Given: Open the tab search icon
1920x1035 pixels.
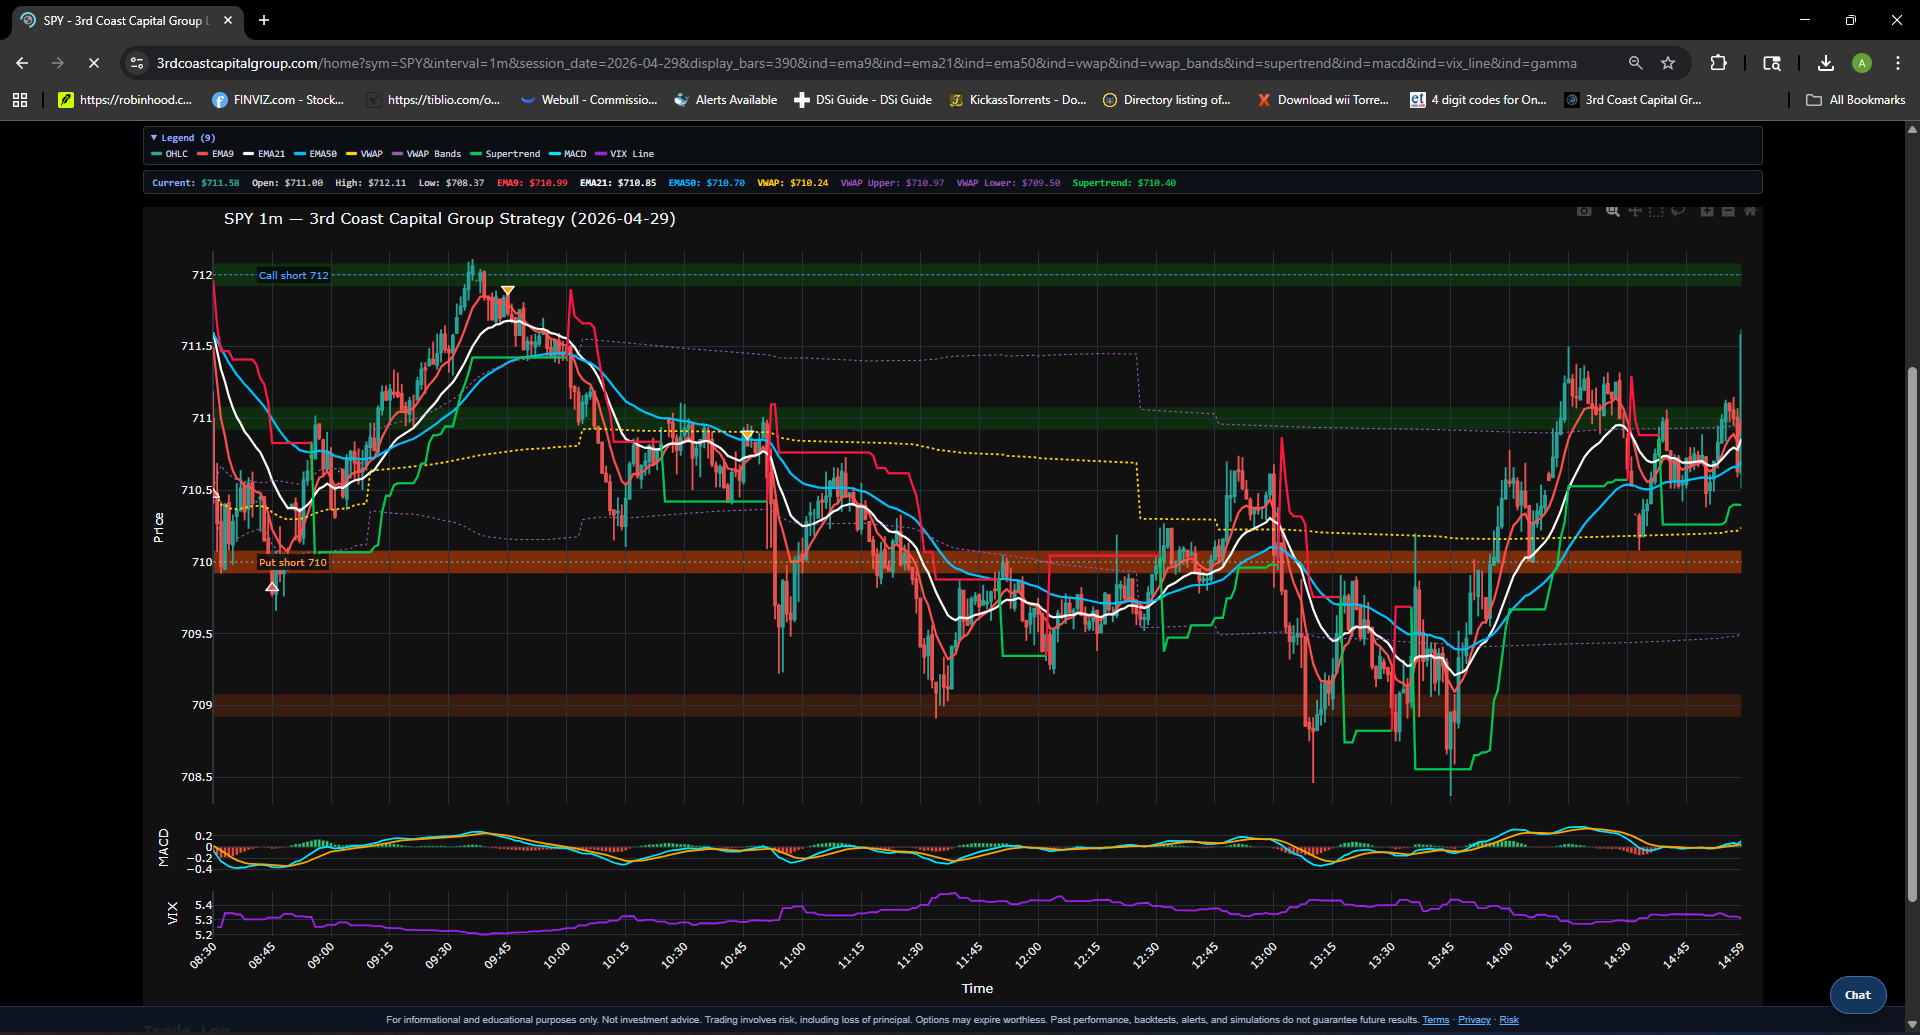Looking at the screenshot, I should point(1772,63).
